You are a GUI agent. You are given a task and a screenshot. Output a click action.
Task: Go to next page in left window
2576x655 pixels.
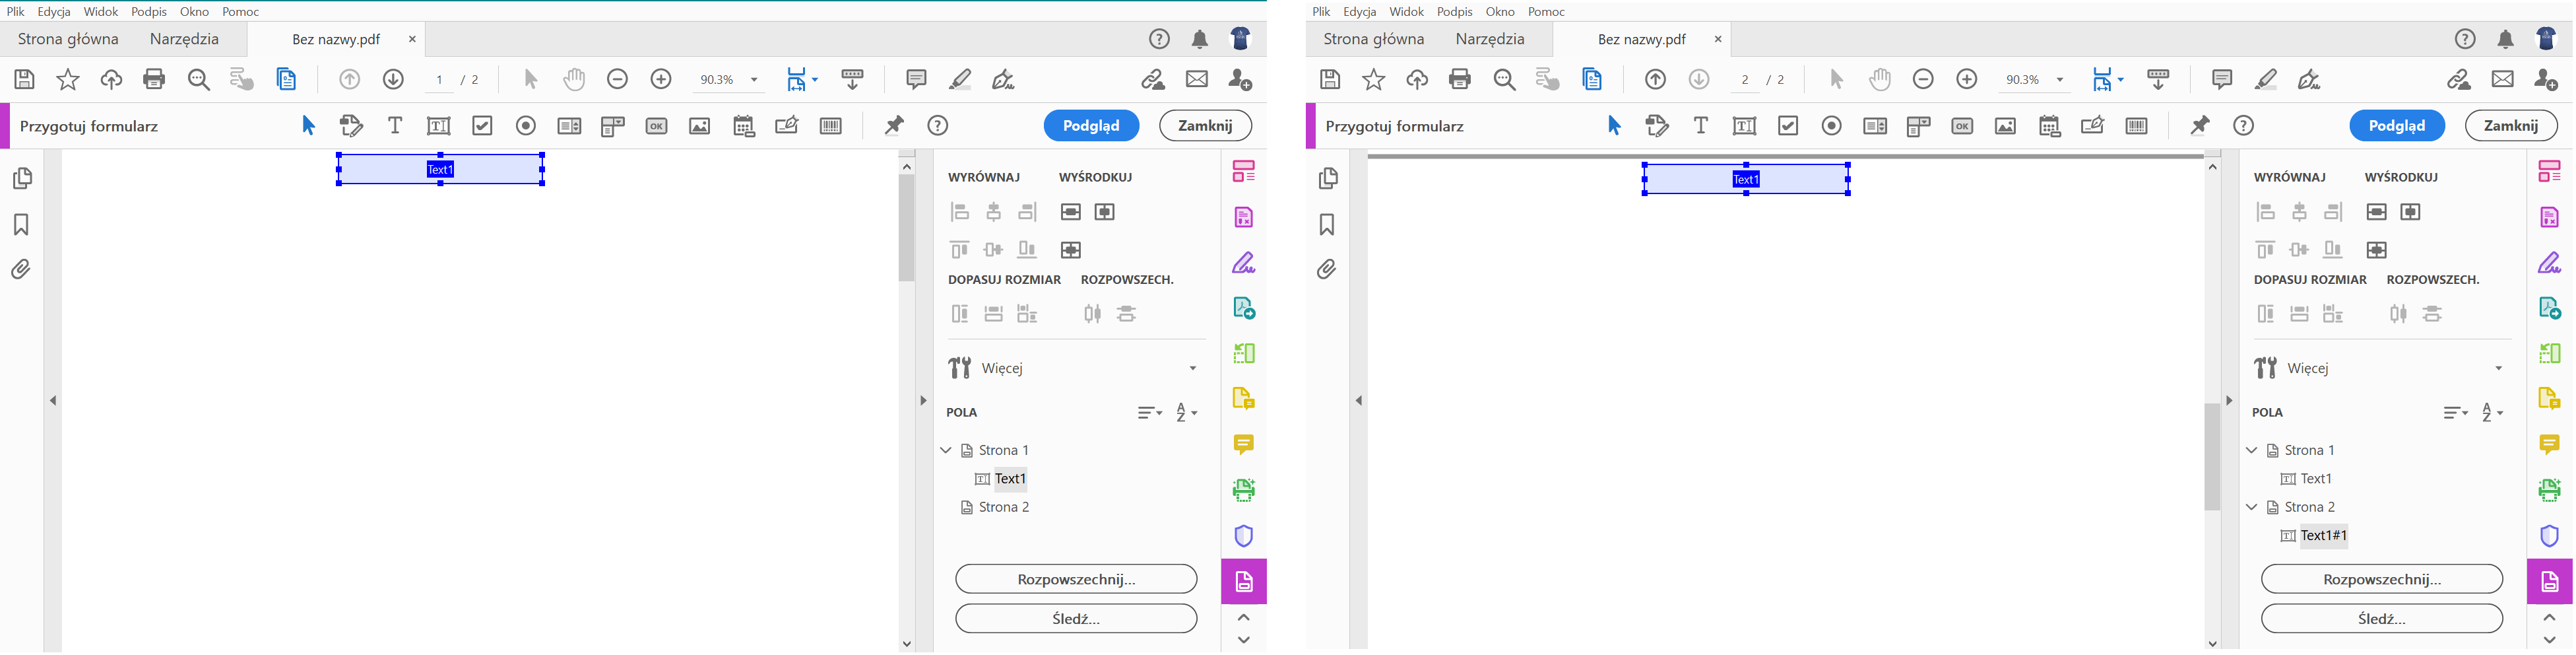393,80
